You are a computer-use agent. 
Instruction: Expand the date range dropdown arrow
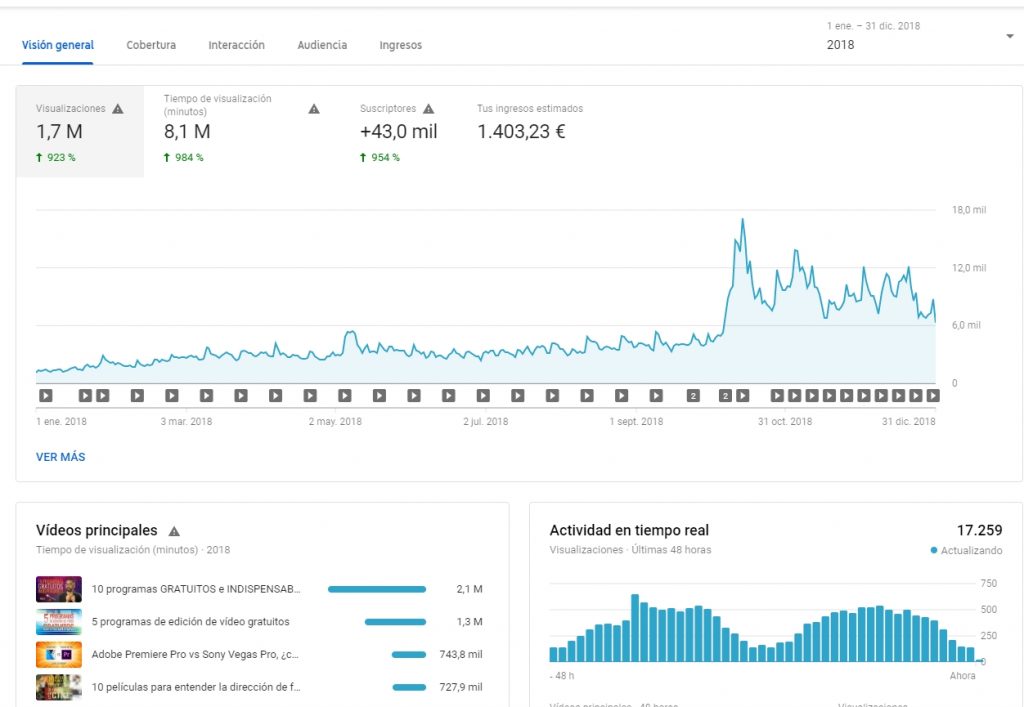(1009, 37)
